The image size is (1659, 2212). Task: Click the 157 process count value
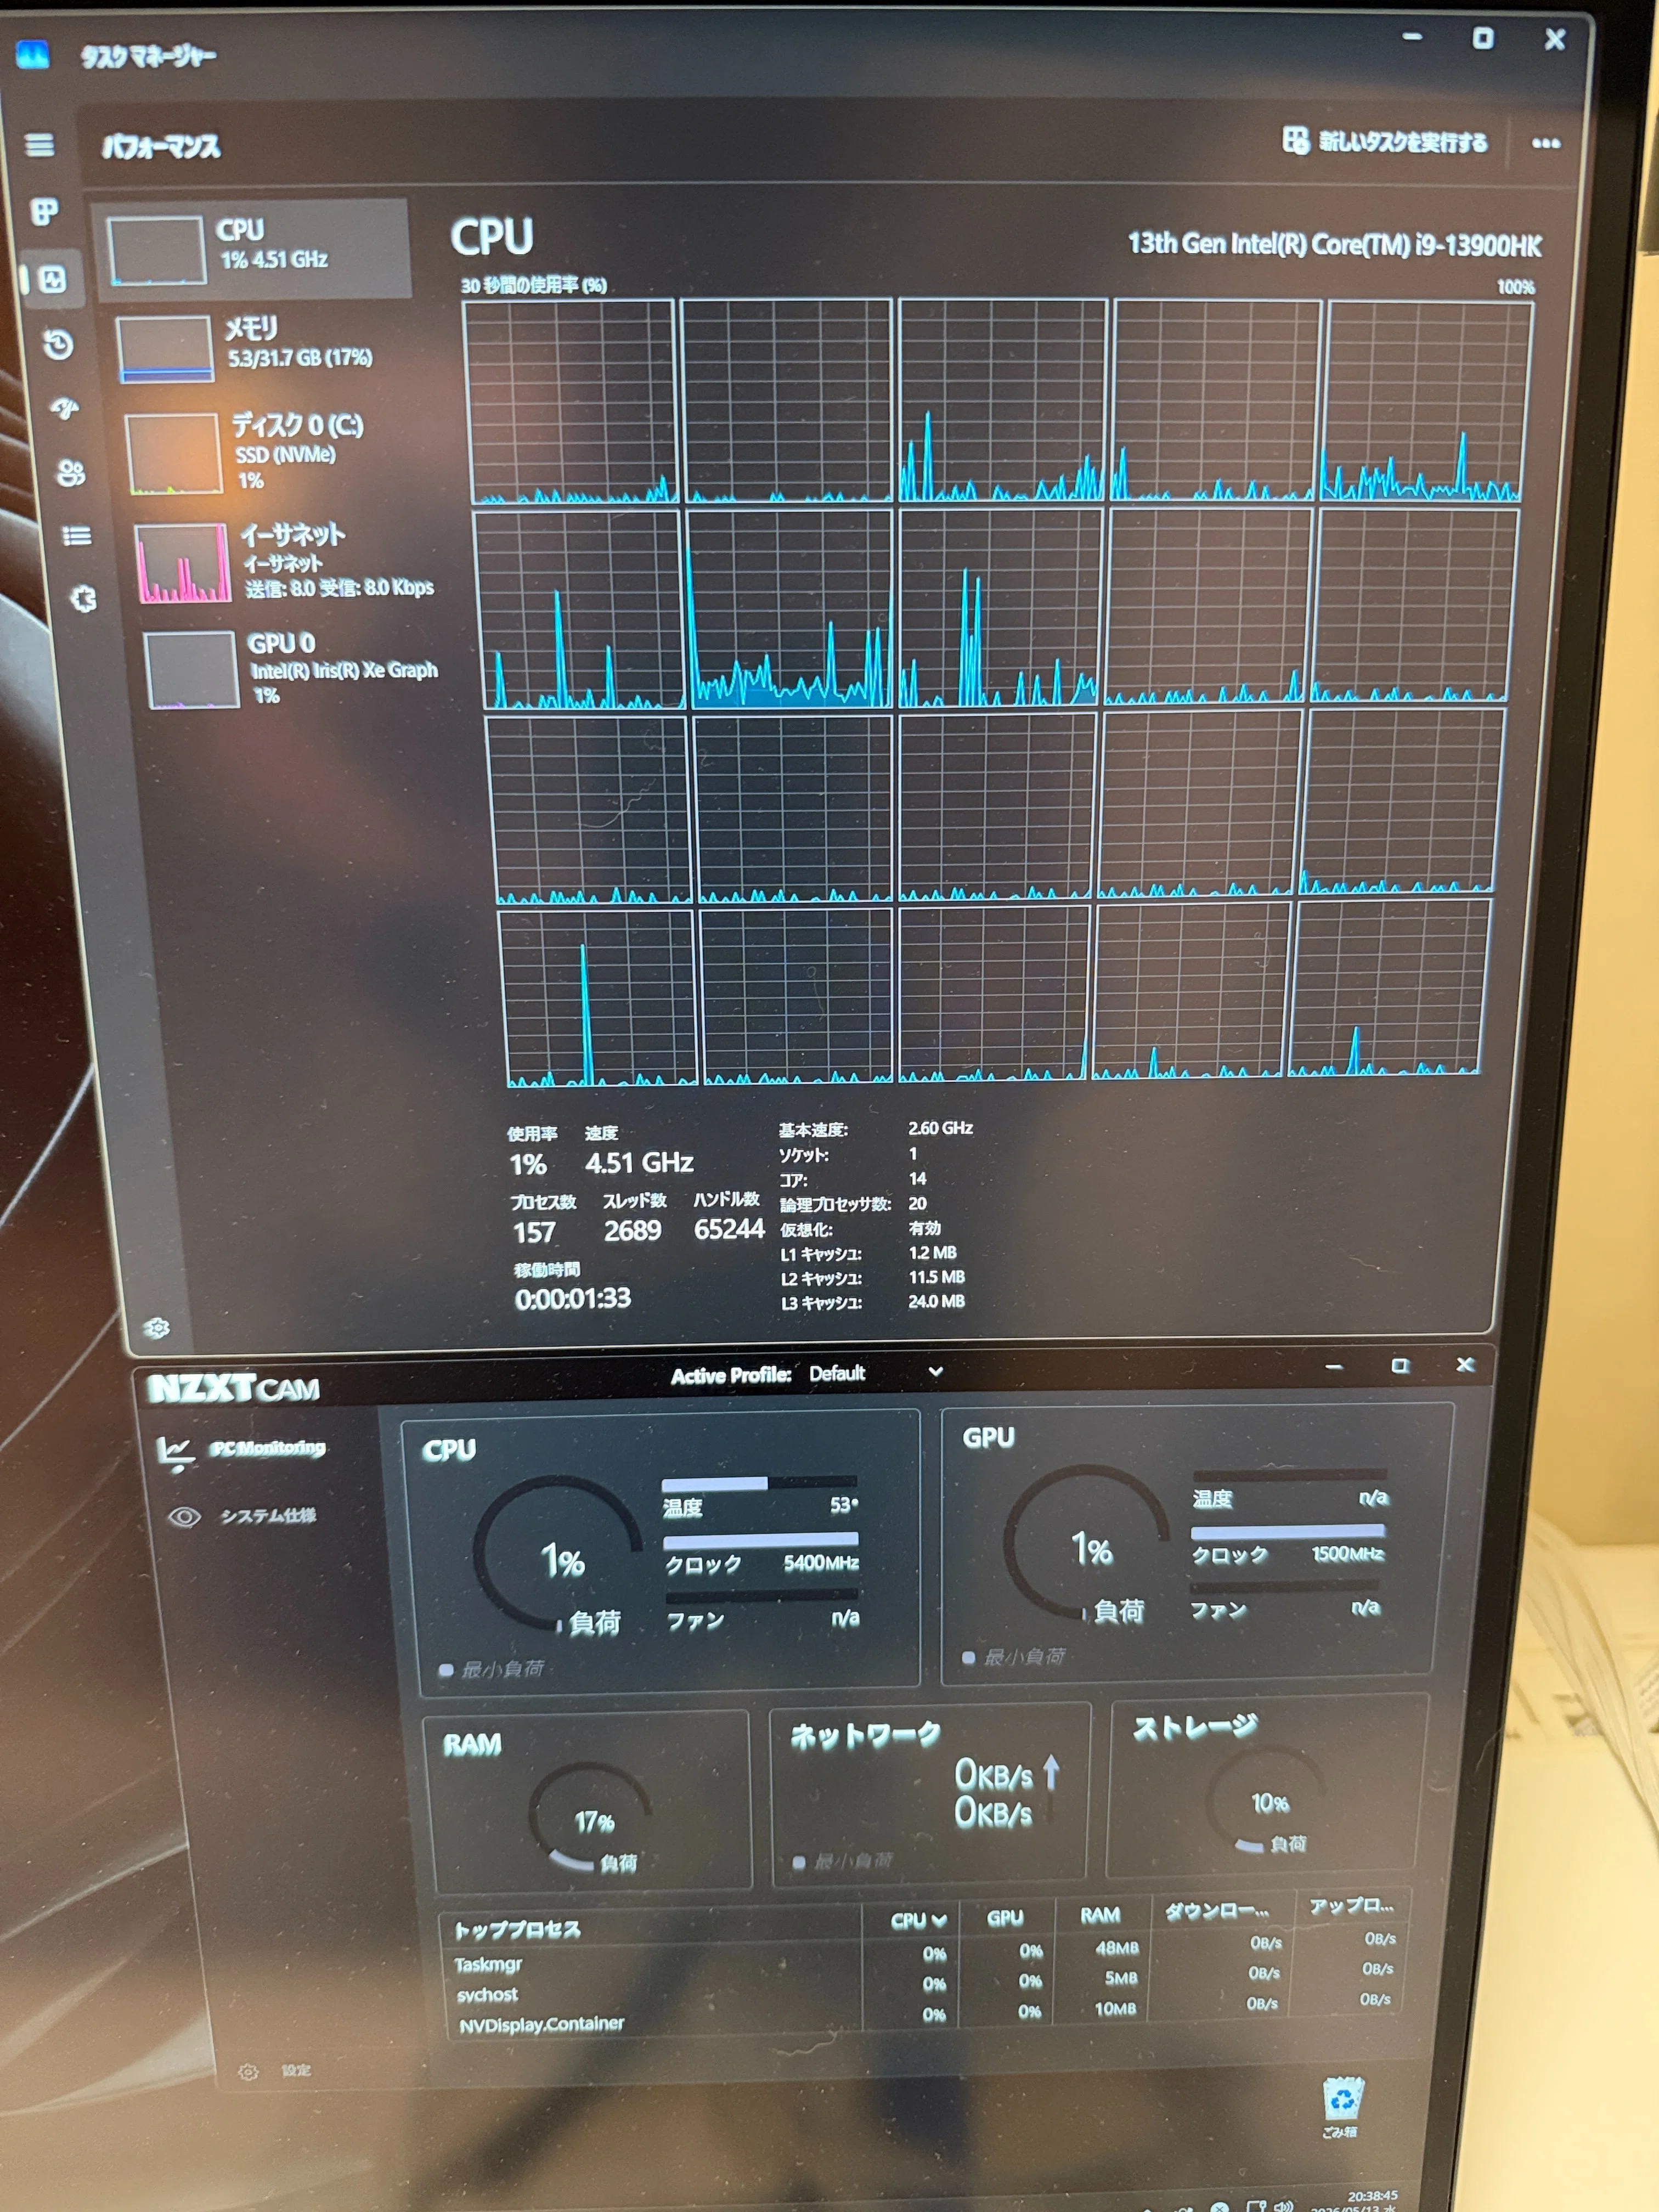534,1232
